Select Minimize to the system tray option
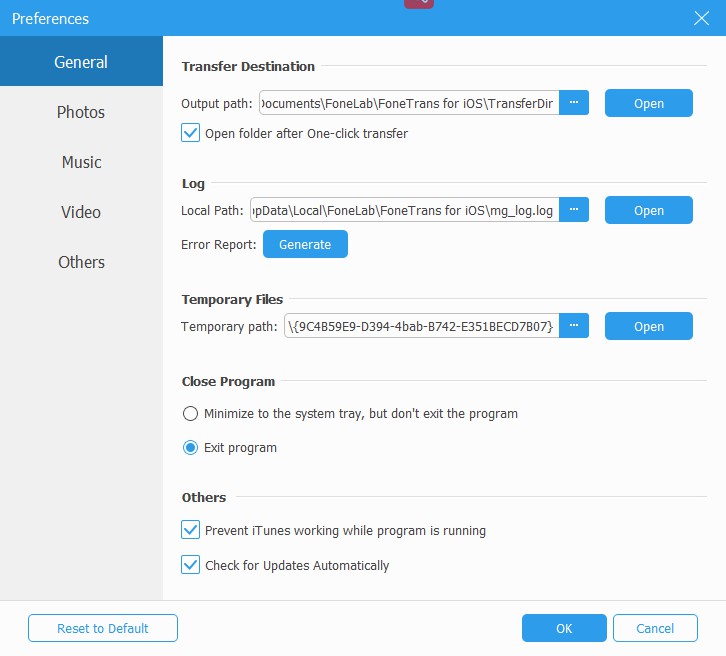Viewport: 726px width, 656px height. (x=190, y=413)
